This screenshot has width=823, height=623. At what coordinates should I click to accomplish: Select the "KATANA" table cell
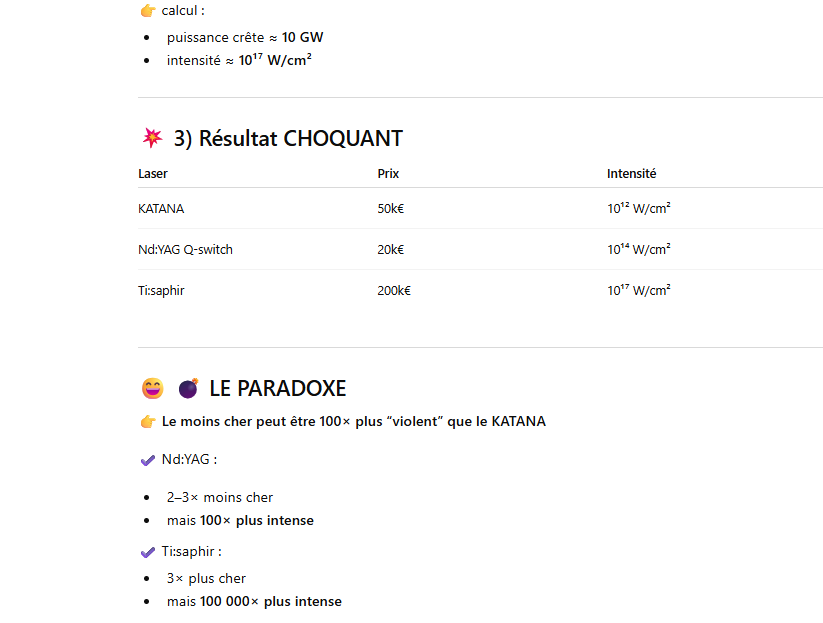click(161, 209)
